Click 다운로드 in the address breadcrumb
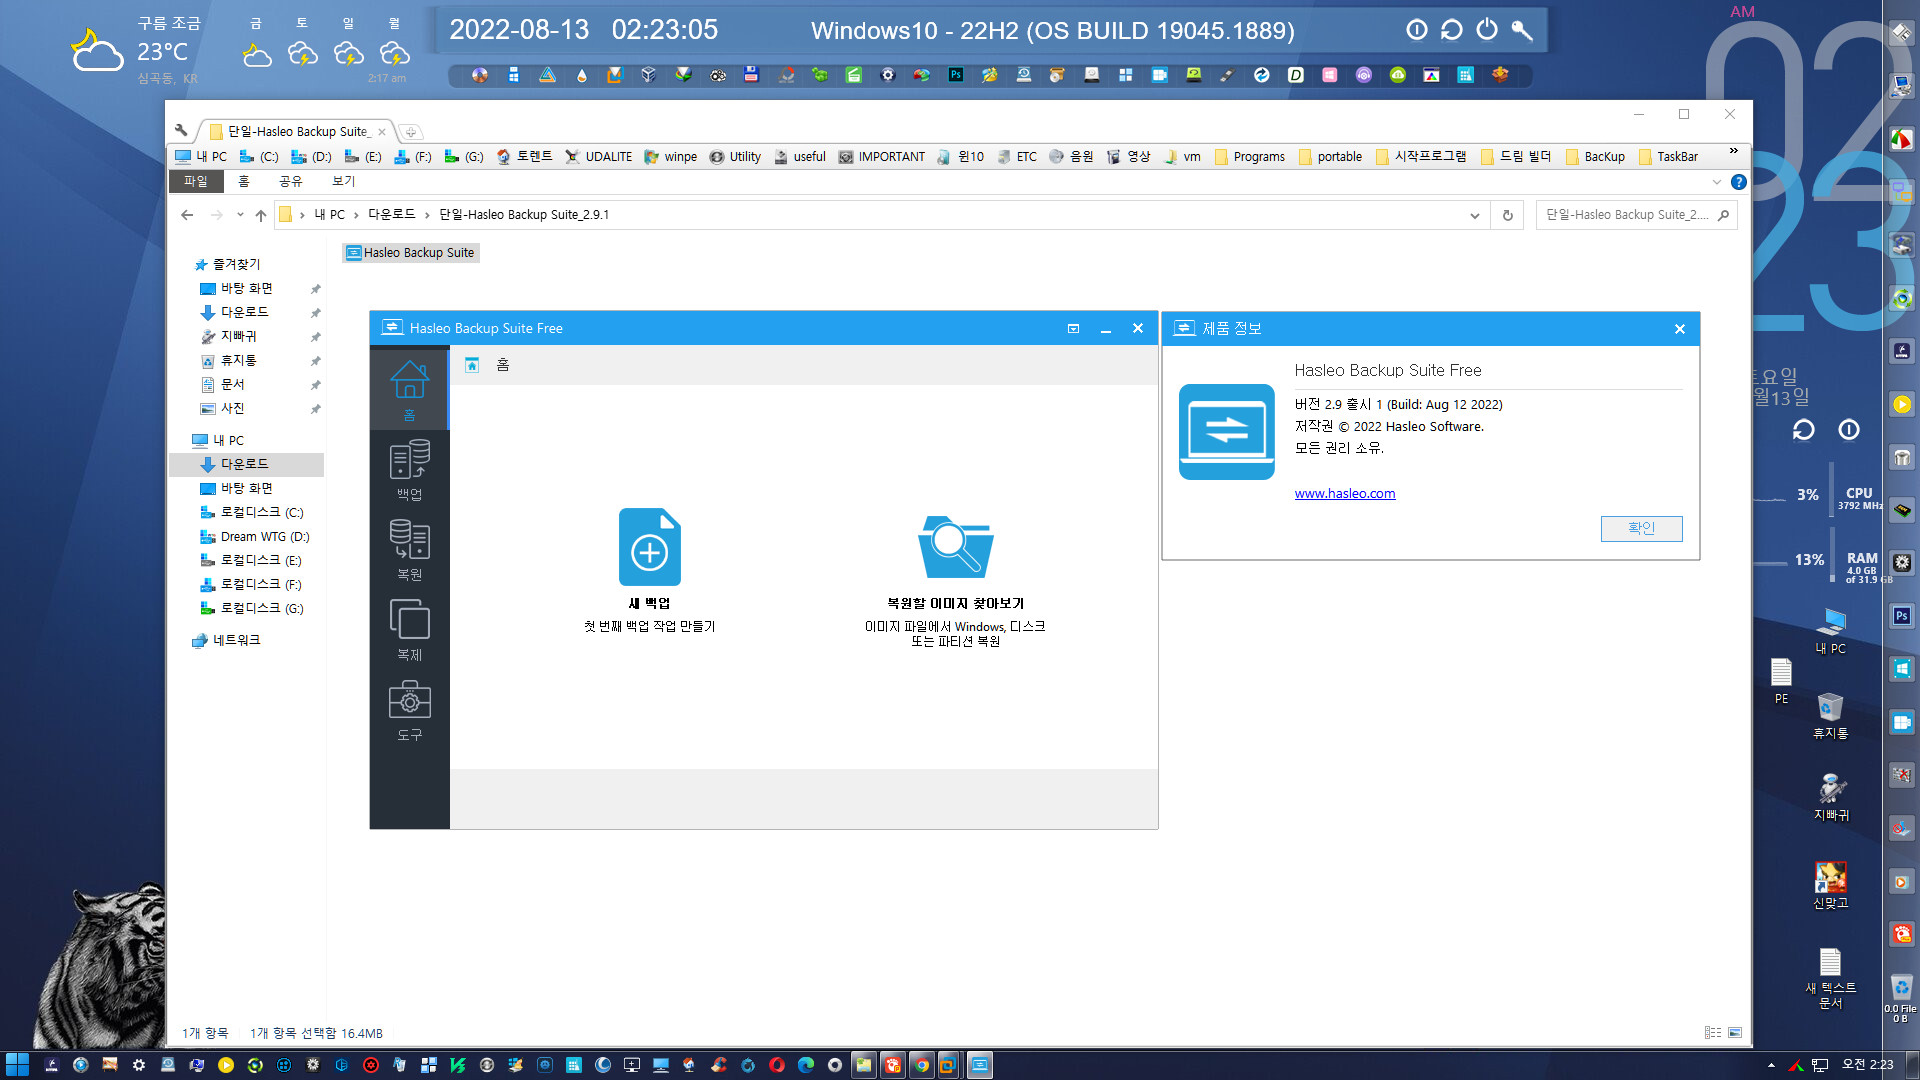 391,215
